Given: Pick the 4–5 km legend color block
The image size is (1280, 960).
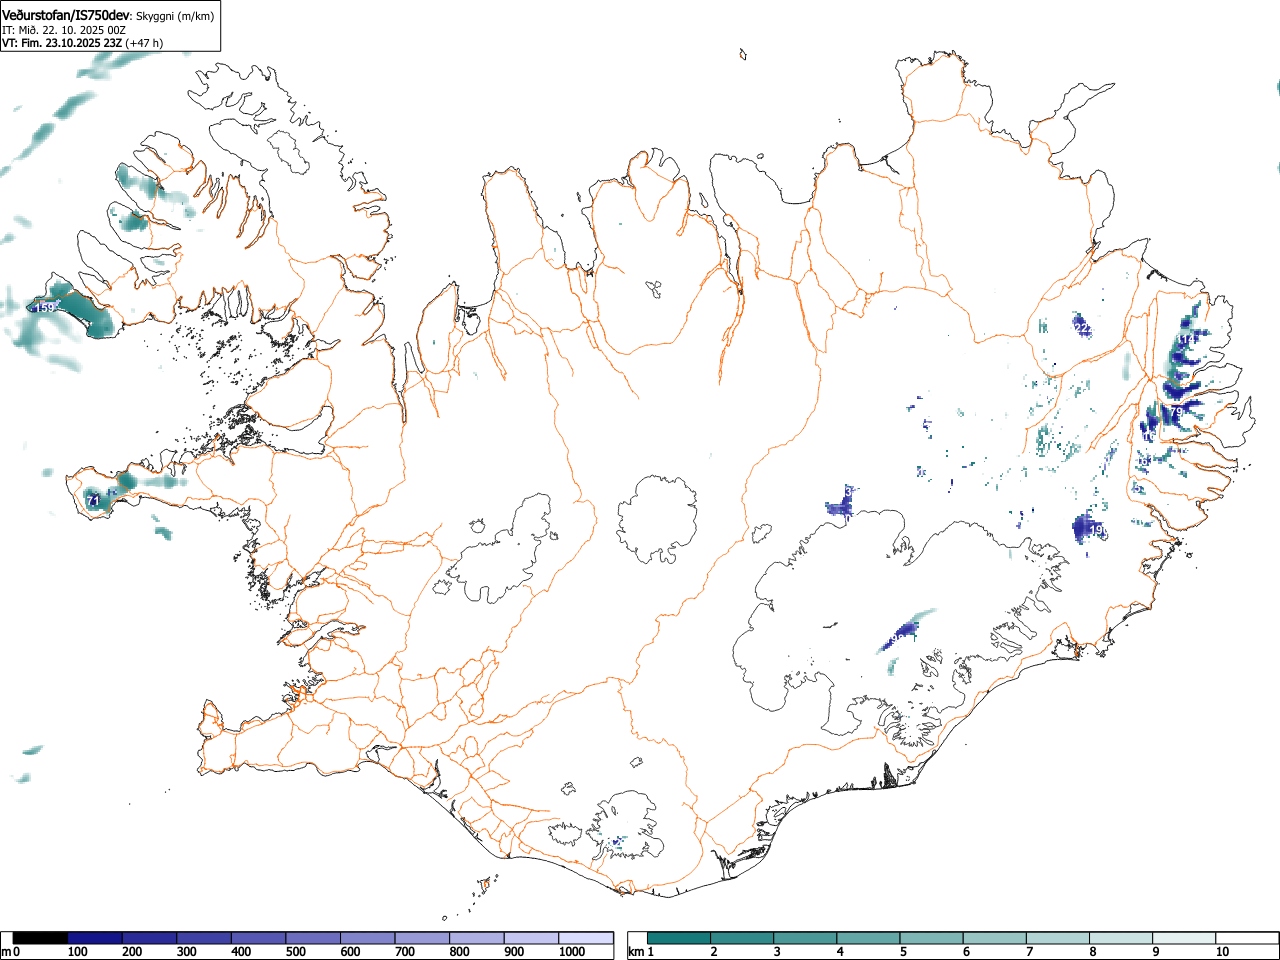Looking at the screenshot, I should [869, 938].
